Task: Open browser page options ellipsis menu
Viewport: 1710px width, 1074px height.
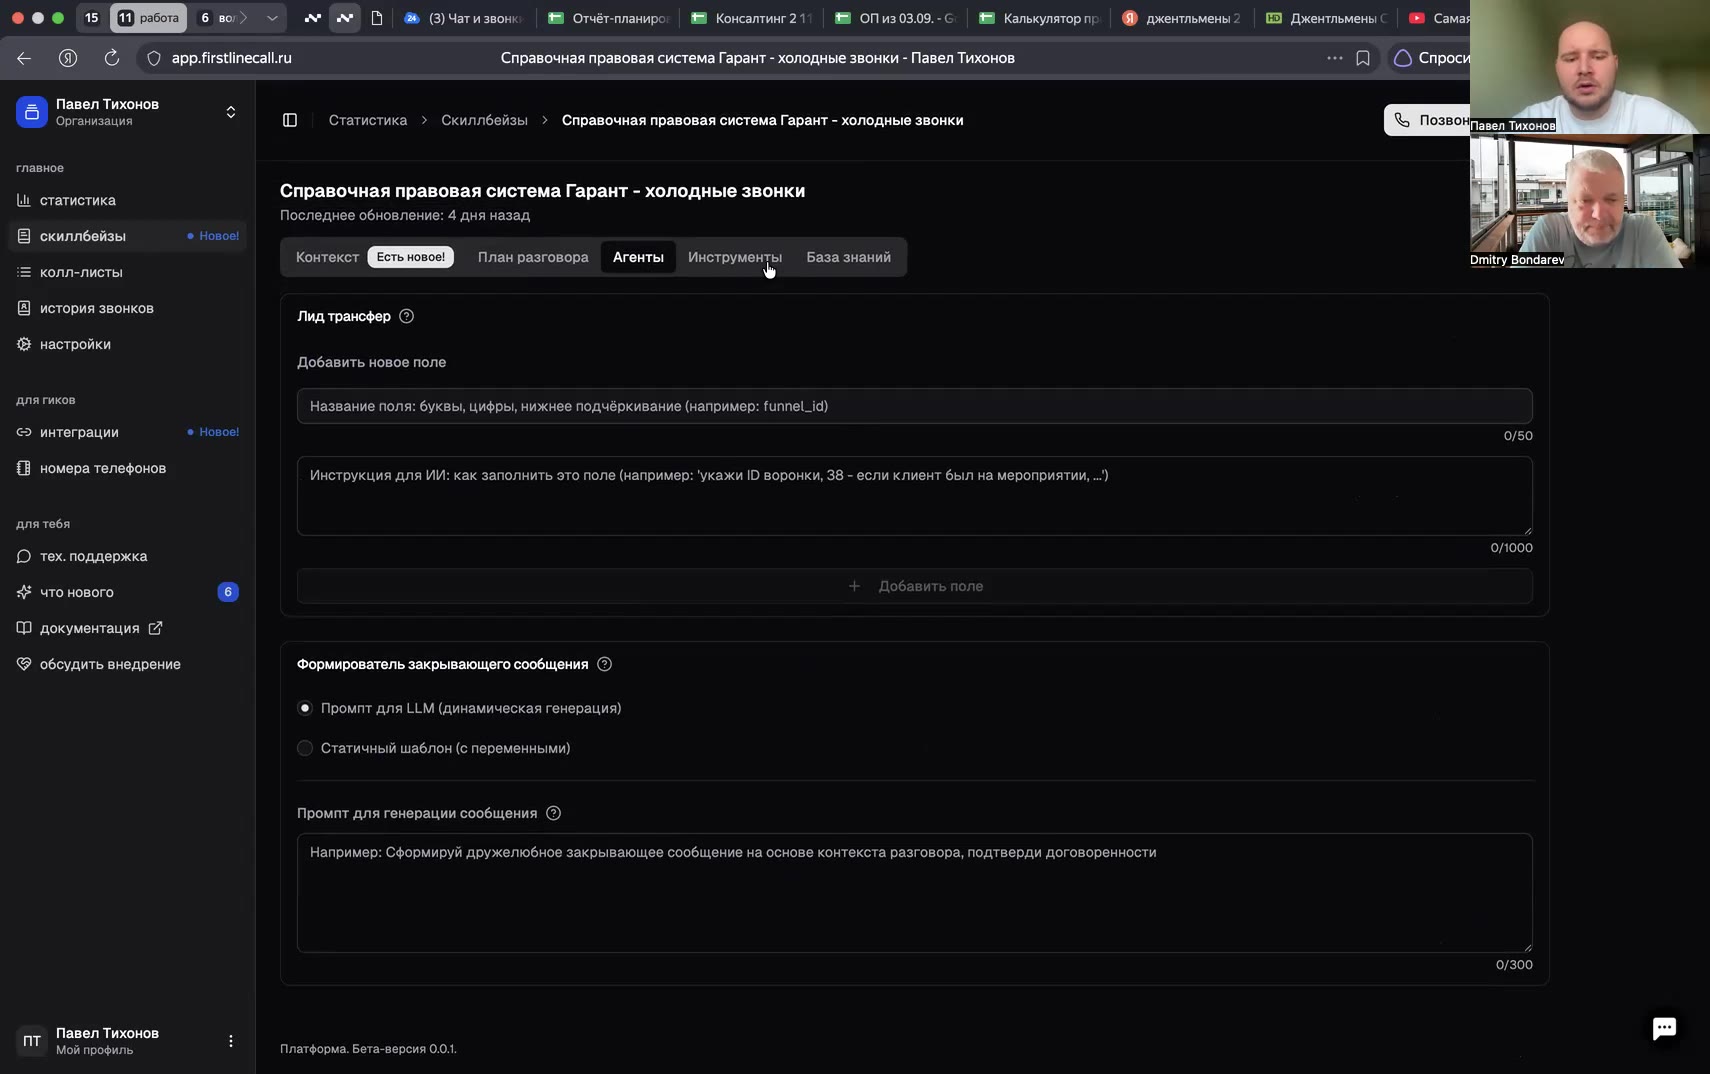Action: pos(1335,58)
